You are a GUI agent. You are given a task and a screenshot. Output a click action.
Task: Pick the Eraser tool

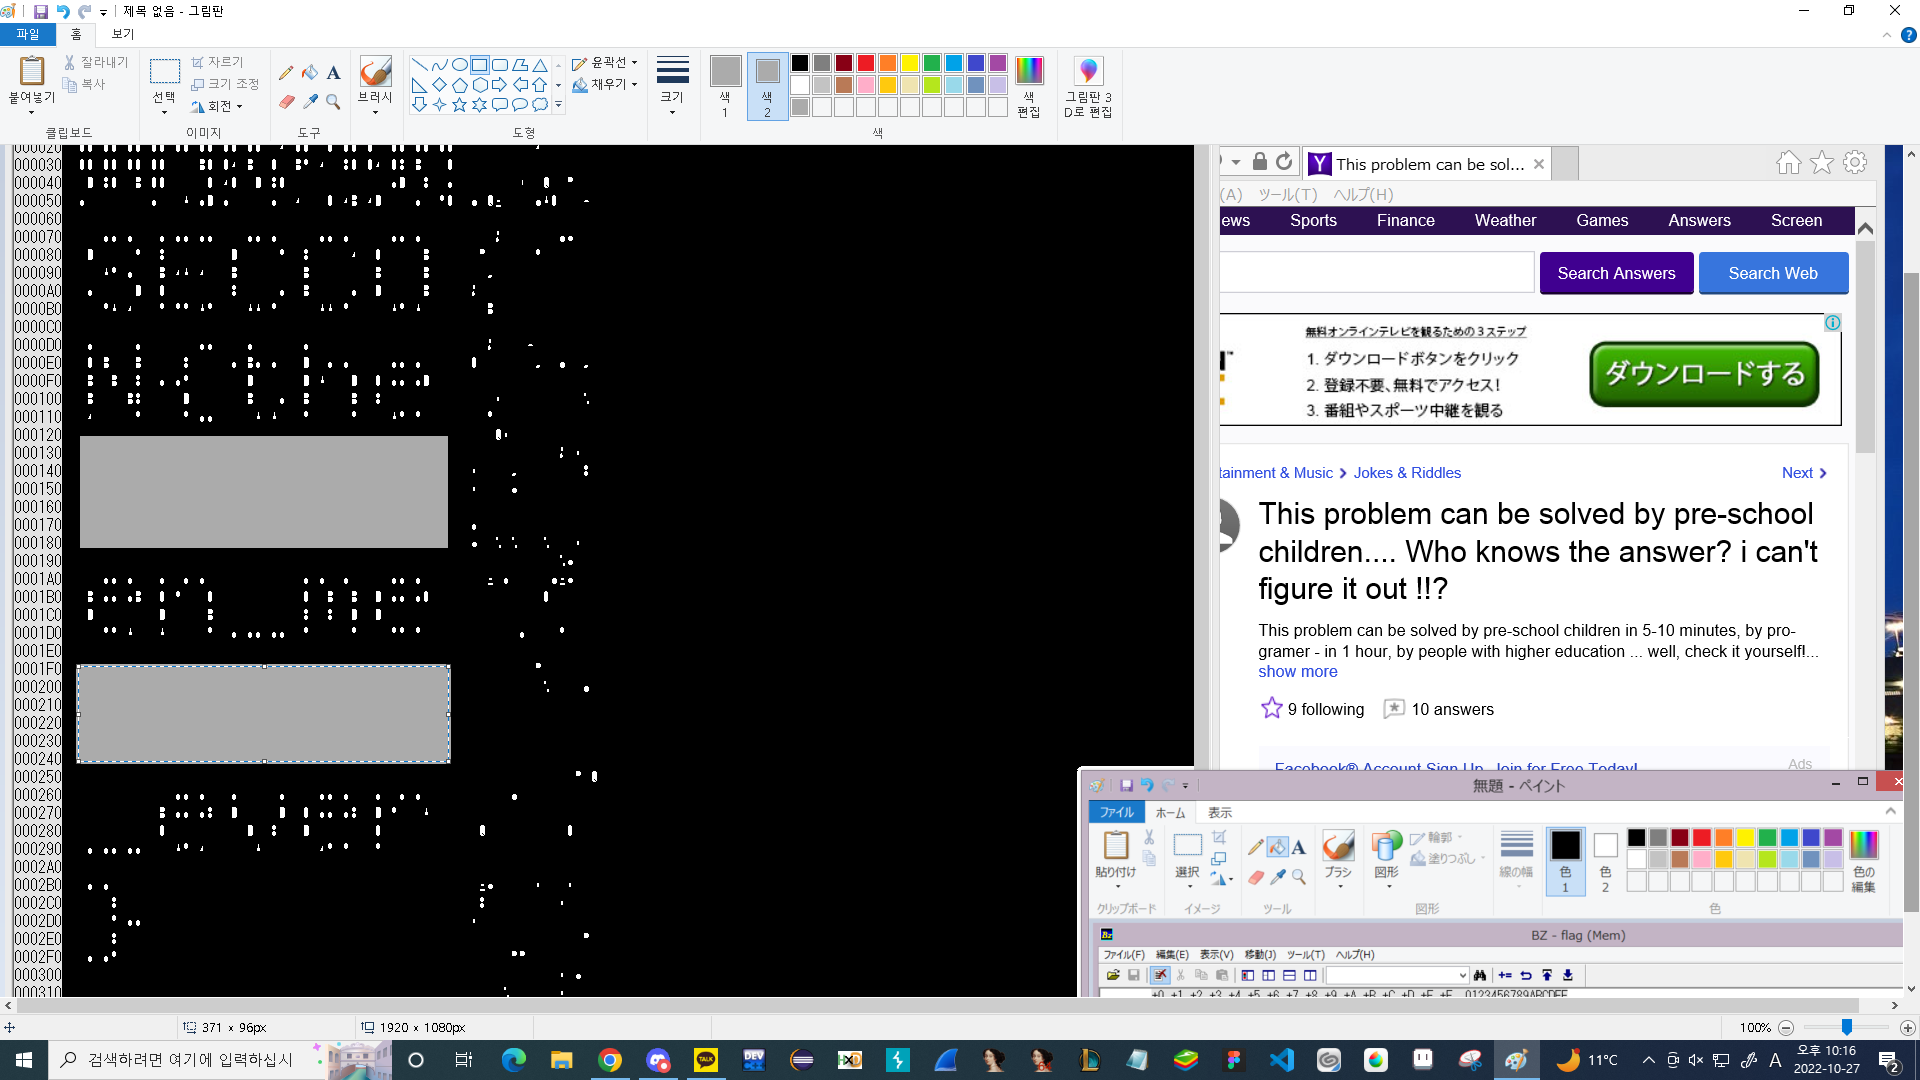286,102
